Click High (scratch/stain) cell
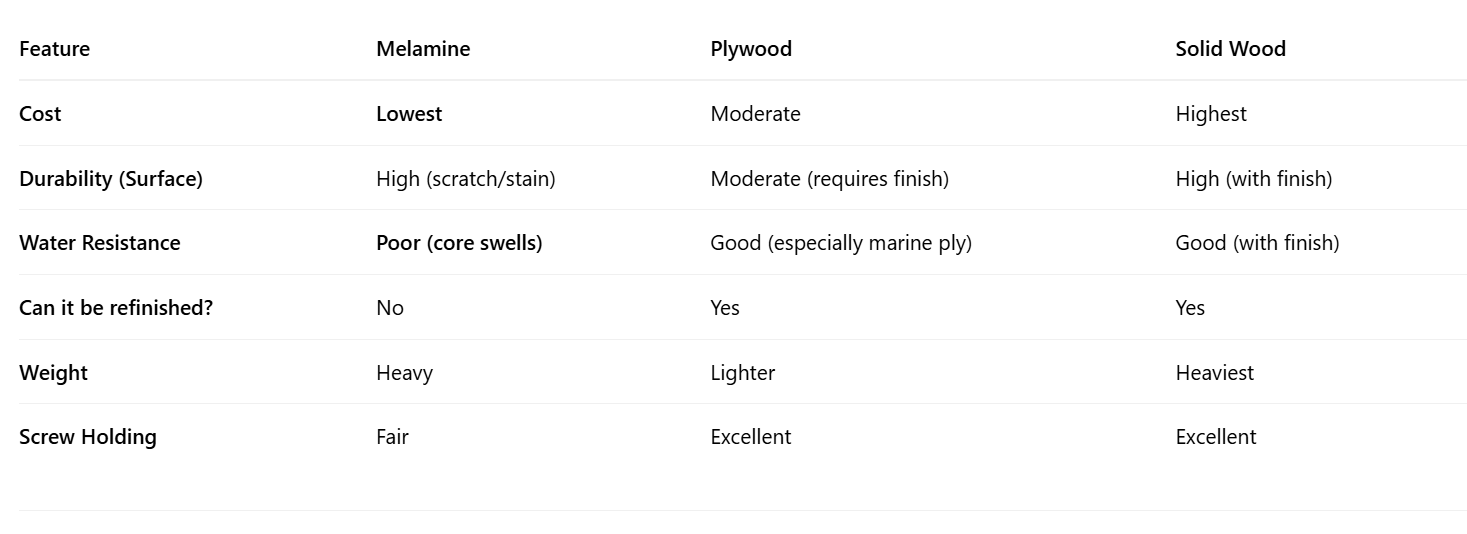Screen dimensions: 1467x534 [465, 179]
